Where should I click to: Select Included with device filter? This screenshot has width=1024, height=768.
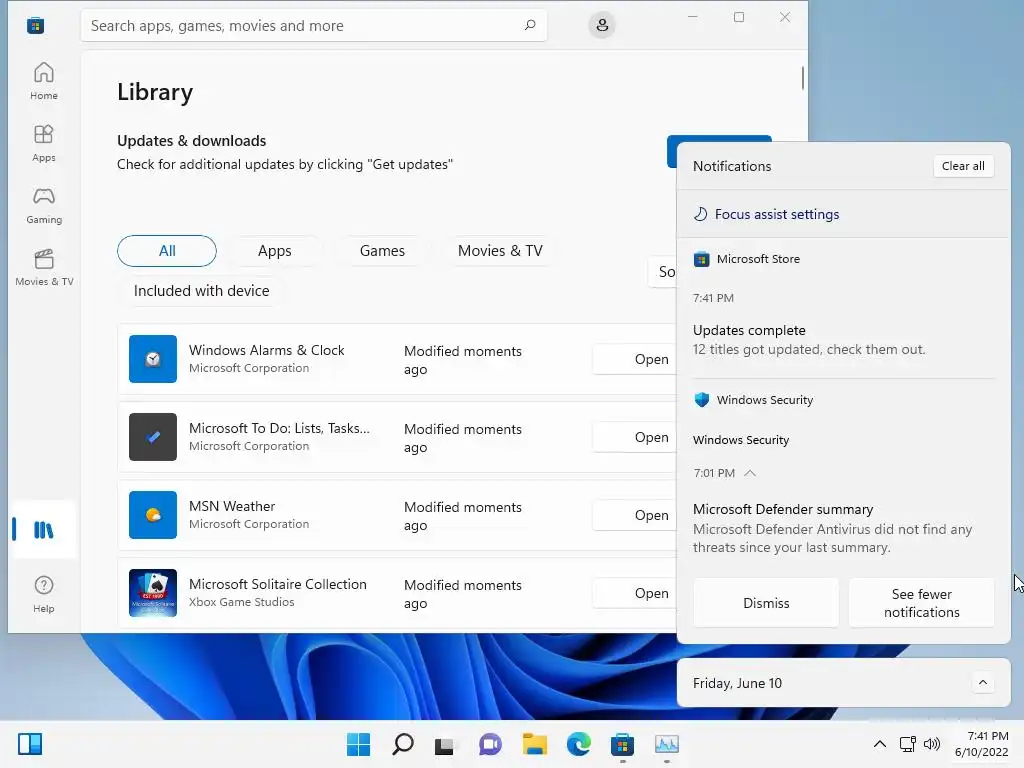coord(201,291)
